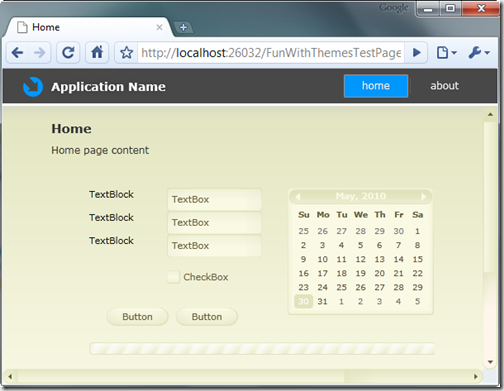Select the Home browser tab
This screenshot has width=504, height=391.
[88, 27]
